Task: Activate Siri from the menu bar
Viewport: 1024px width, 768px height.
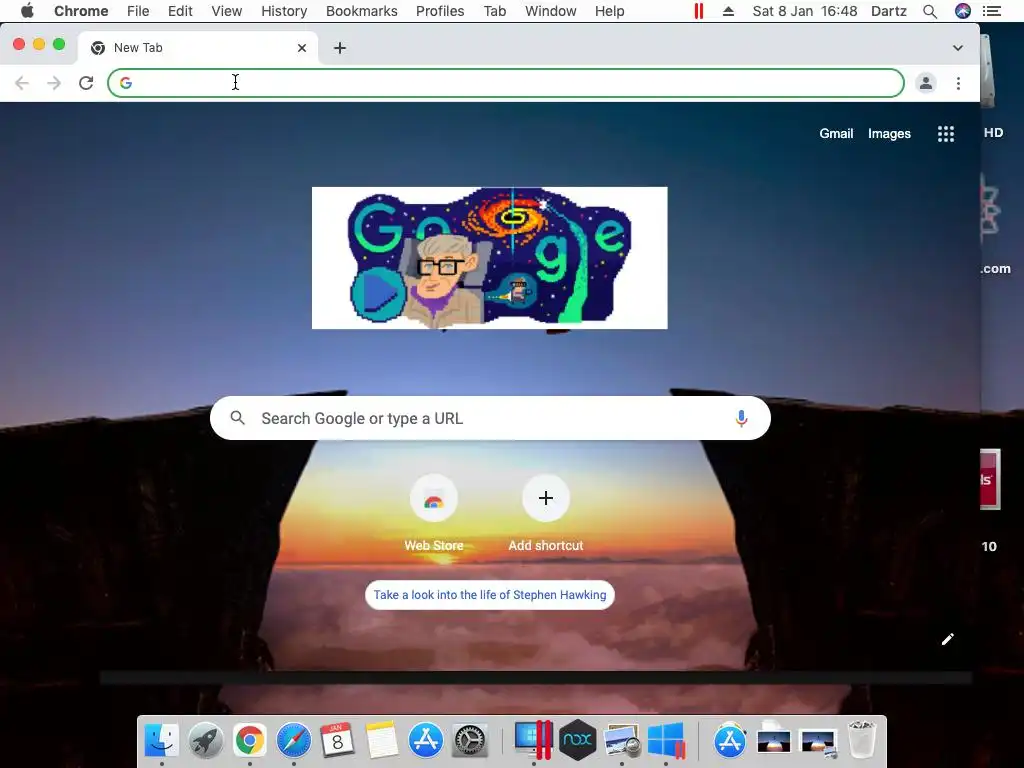Action: 963,11
